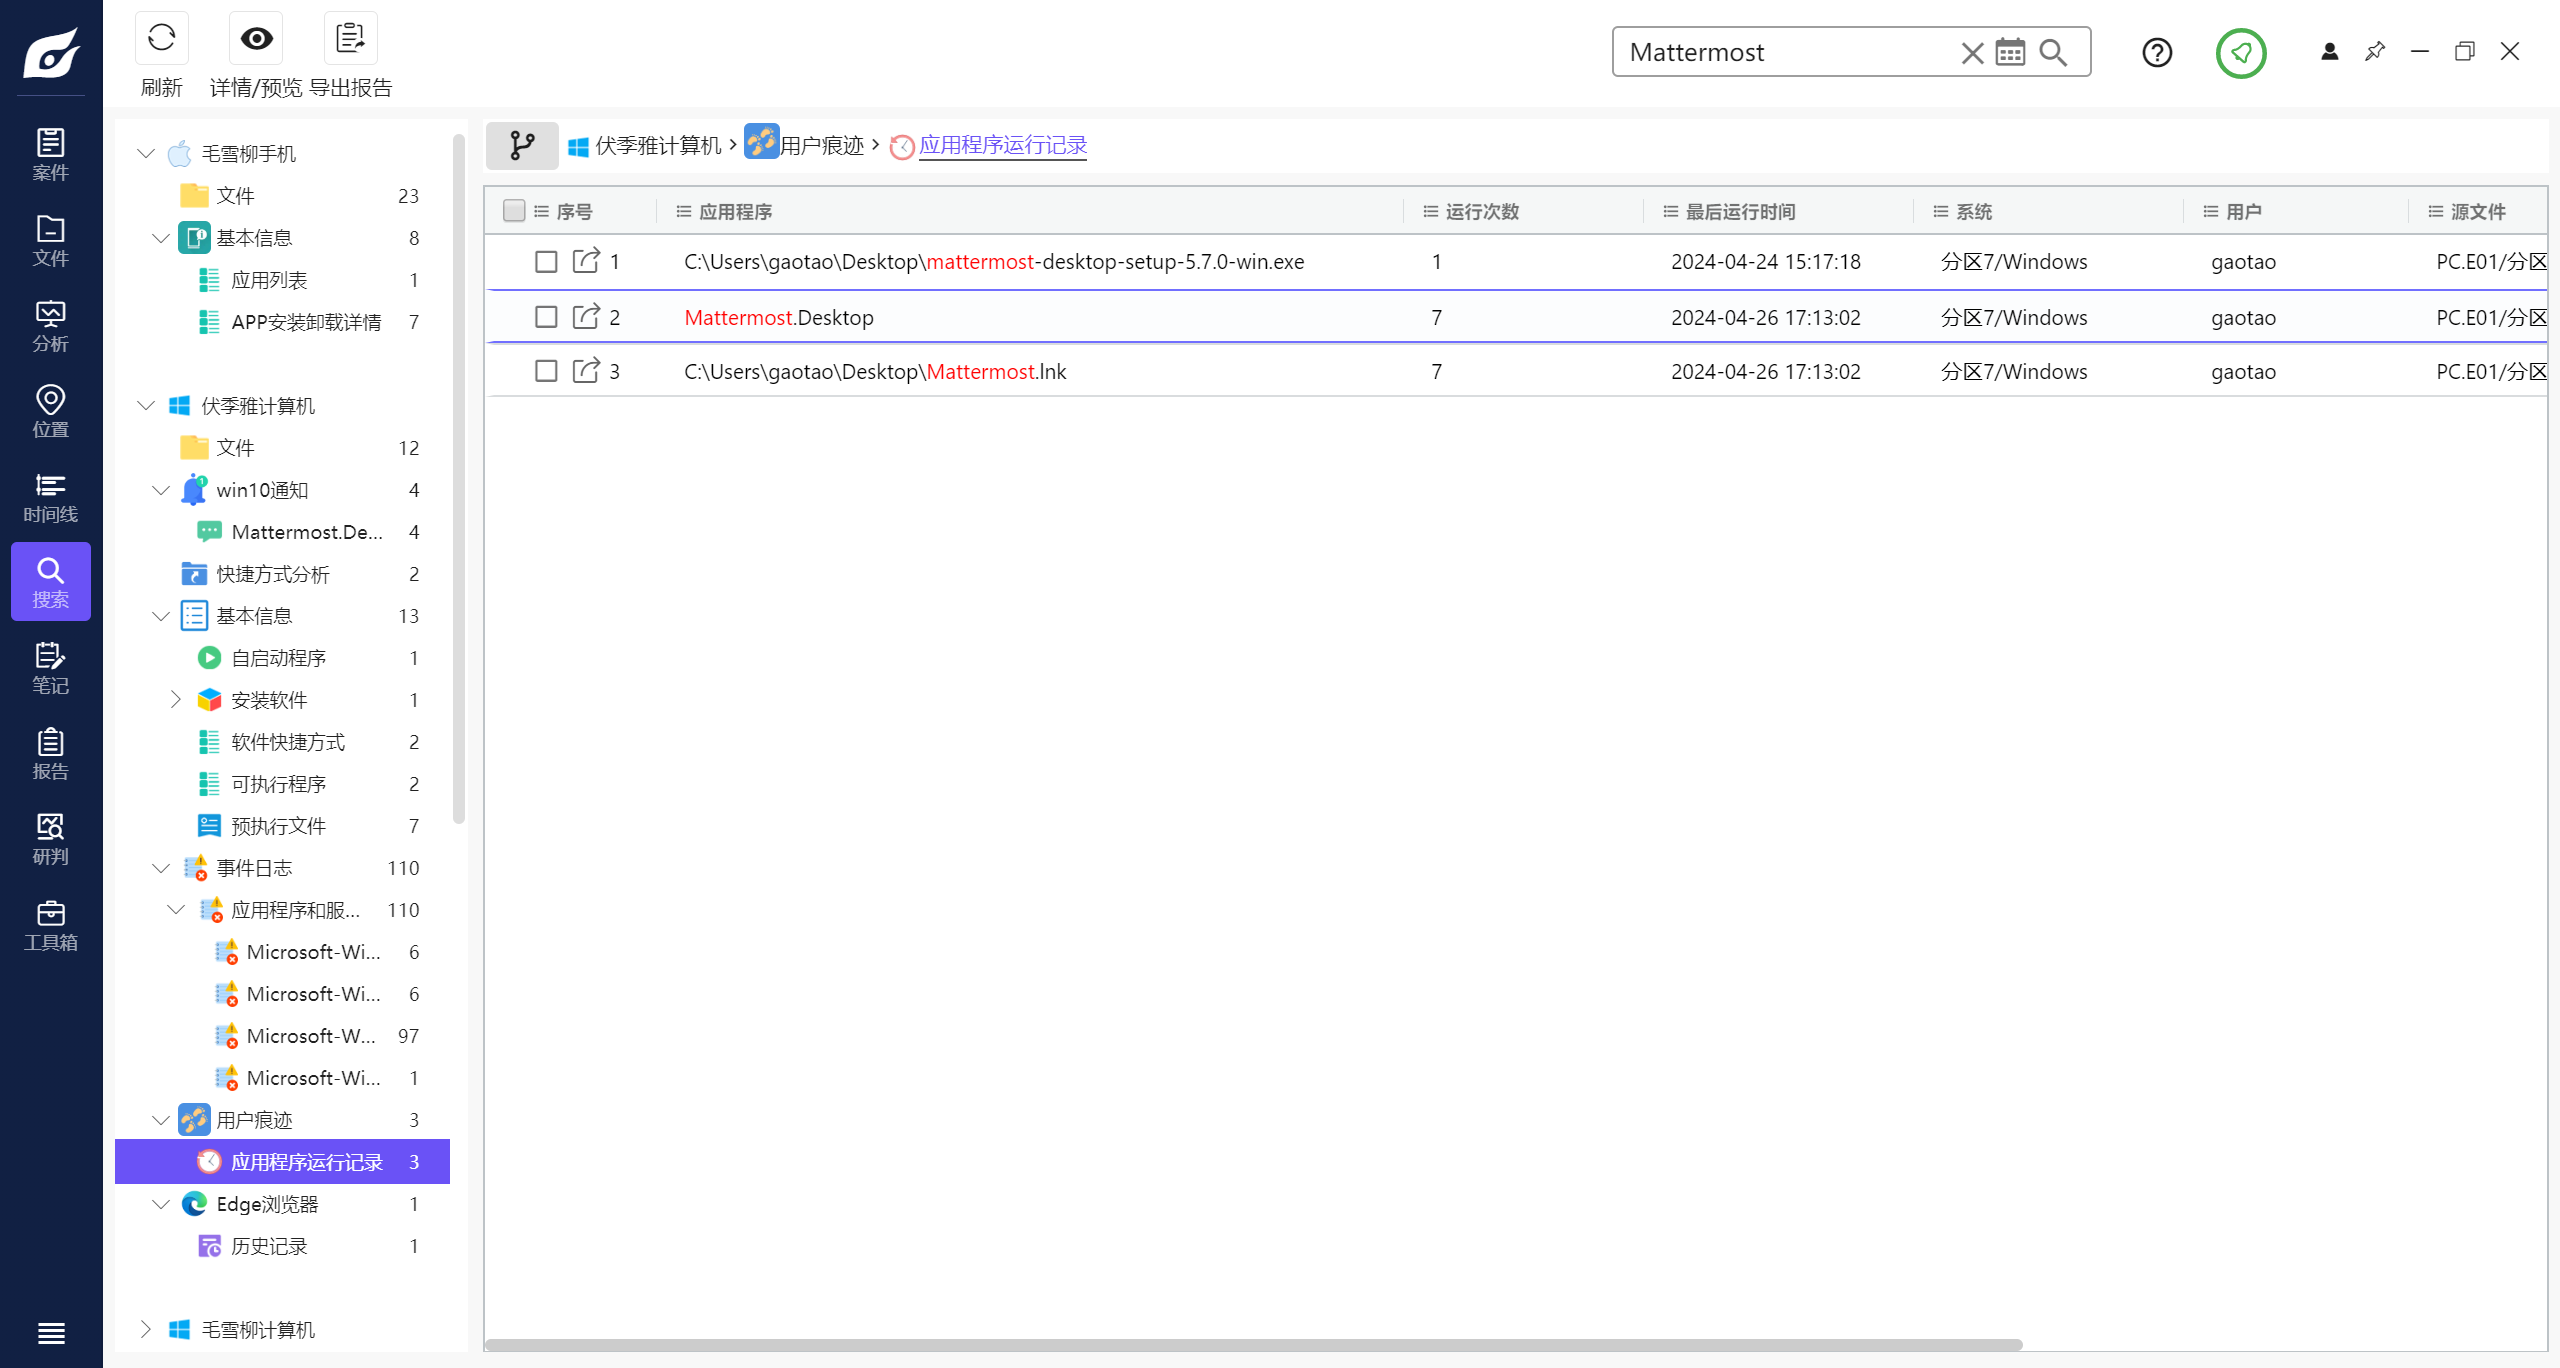Click the Refresh (刷新) toolbar icon
The width and height of the screenshot is (2560, 1368).
161,39
